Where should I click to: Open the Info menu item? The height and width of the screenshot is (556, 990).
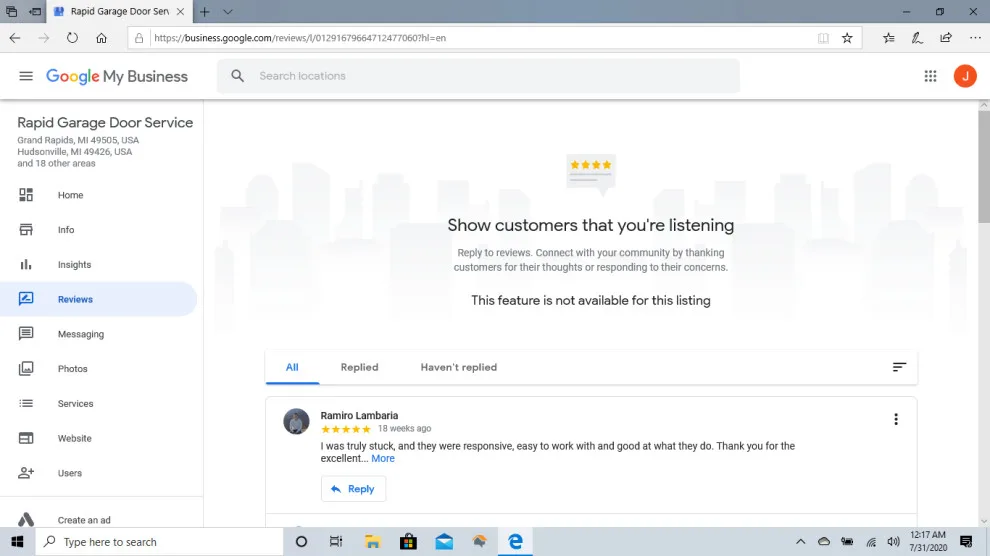point(66,230)
